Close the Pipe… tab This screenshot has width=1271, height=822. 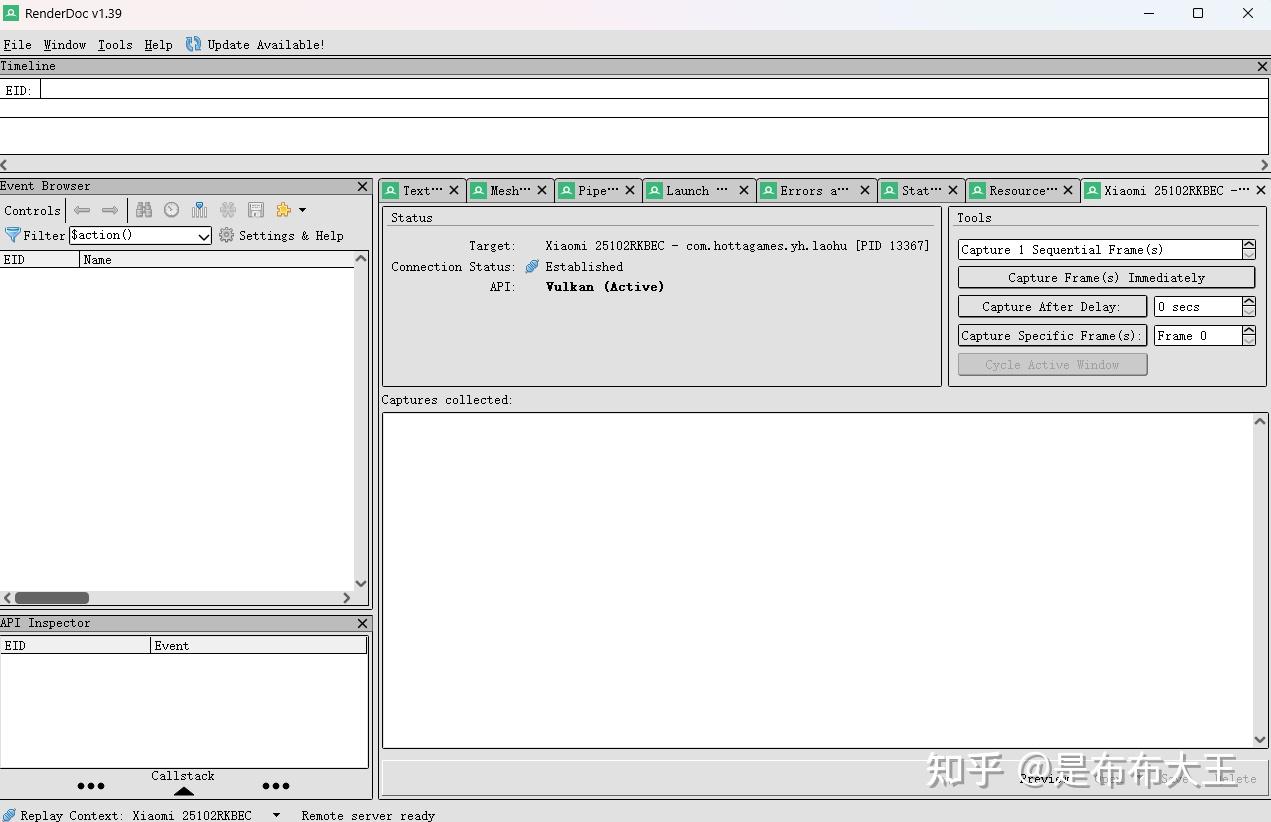(x=630, y=190)
